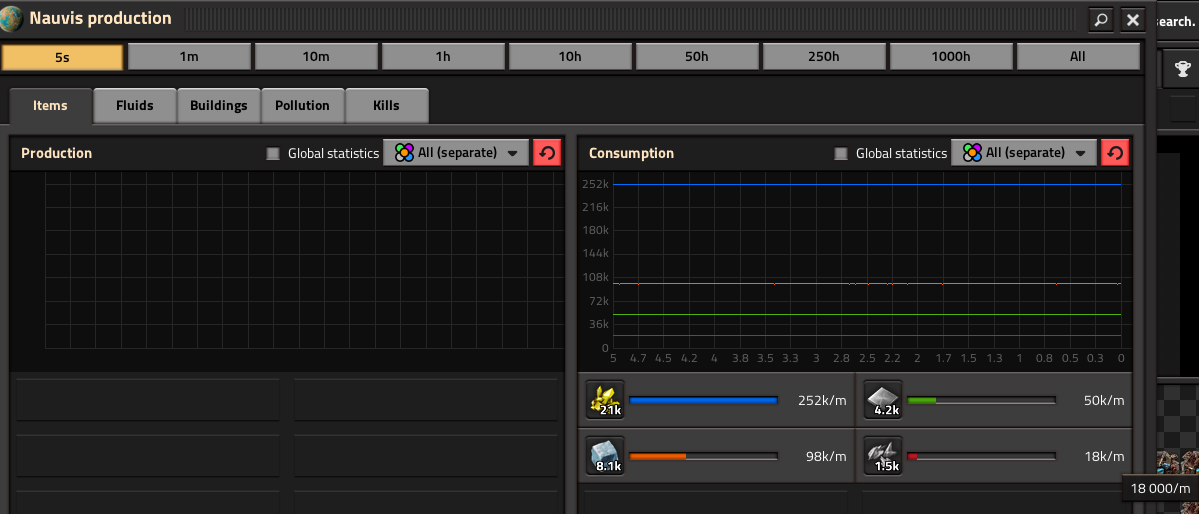Switch to the Fluids tab
The image size is (1199, 514).
pos(135,106)
